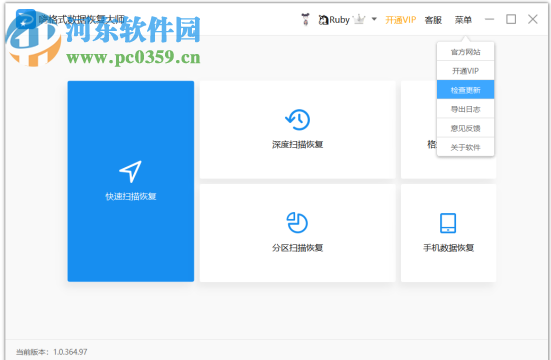Open 手机数据恢复 phone data recovery

[x=448, y=233]
